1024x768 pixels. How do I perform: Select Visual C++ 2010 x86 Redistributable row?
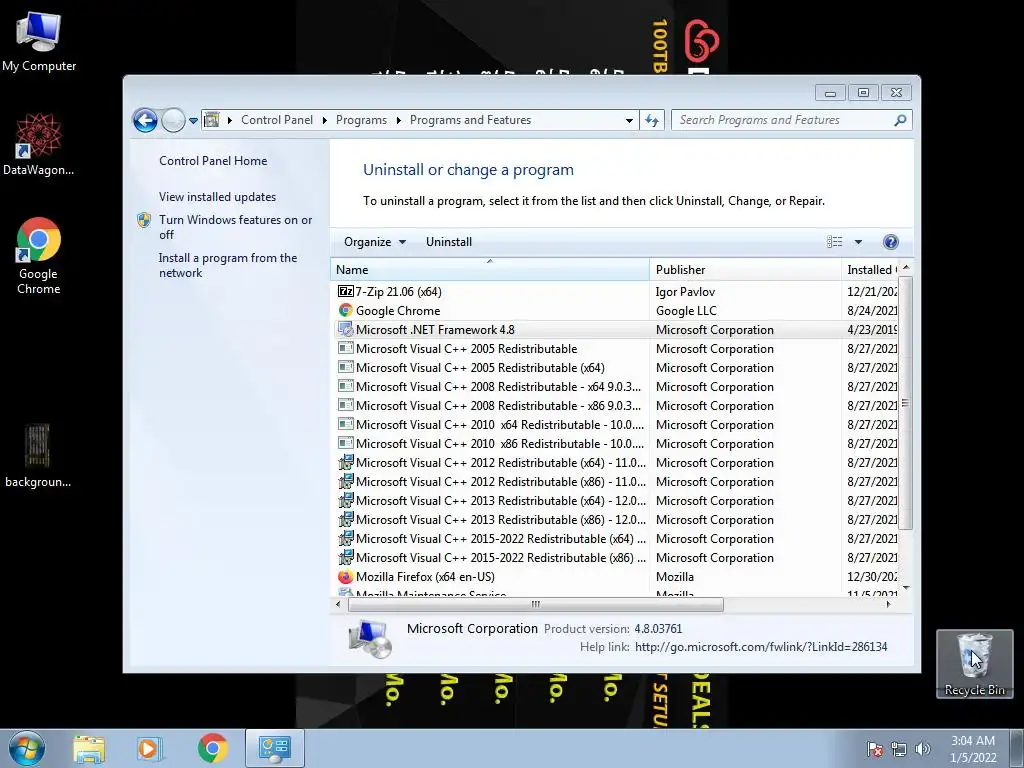pyautogui.click(x=616, y=443)
